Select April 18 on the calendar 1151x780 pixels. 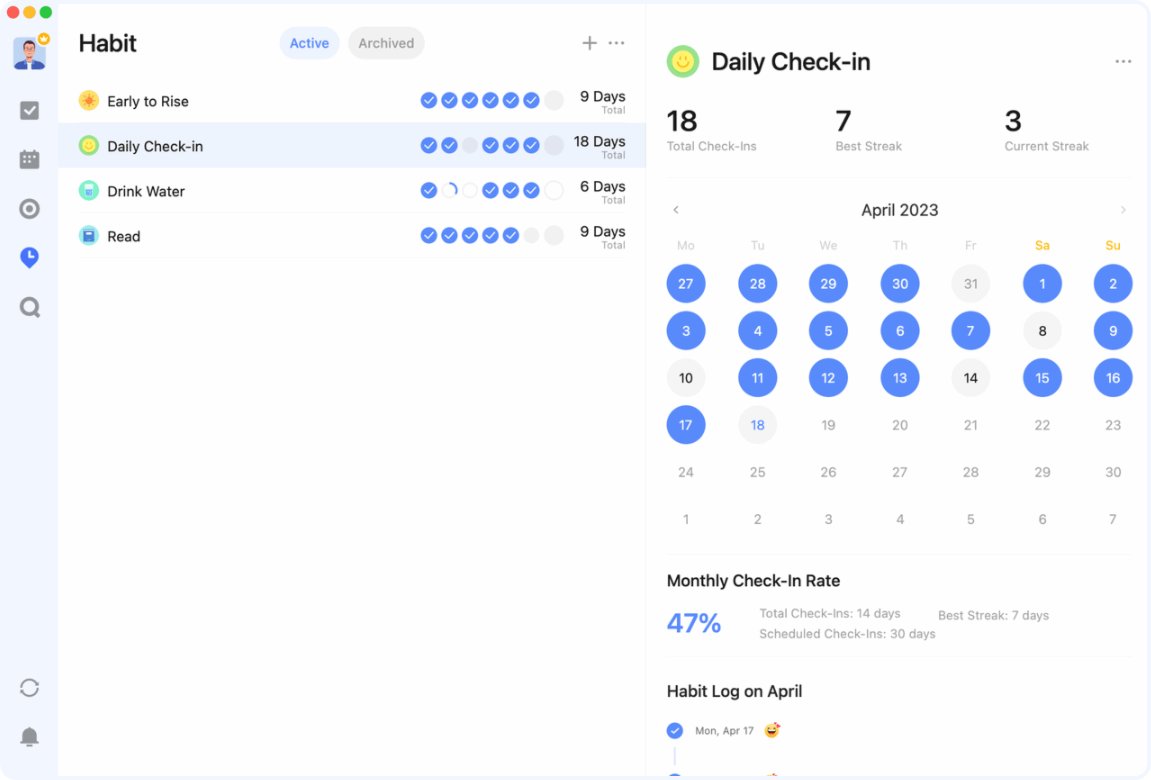point(757,424)
